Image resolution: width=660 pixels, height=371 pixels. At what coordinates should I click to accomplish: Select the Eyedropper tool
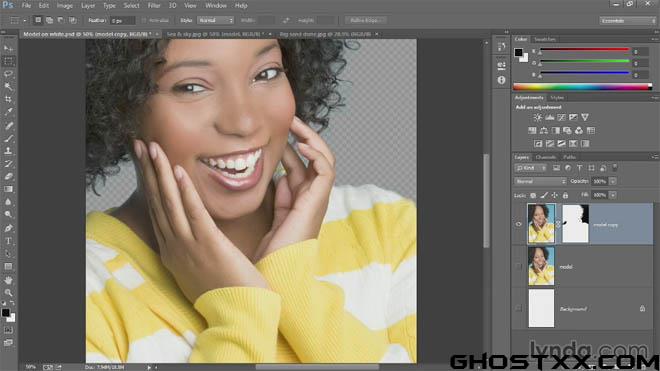point(8,112)
